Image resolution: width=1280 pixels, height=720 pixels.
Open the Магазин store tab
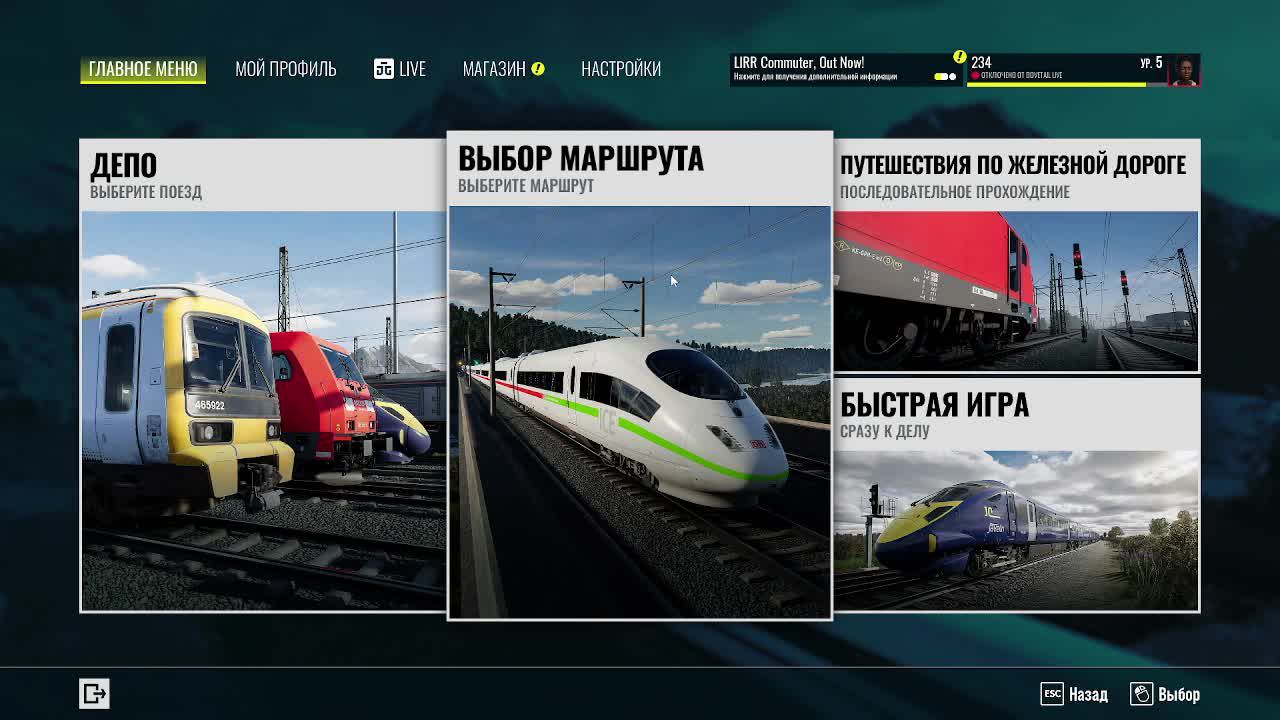pyautogui.click(x=494, y=69)
